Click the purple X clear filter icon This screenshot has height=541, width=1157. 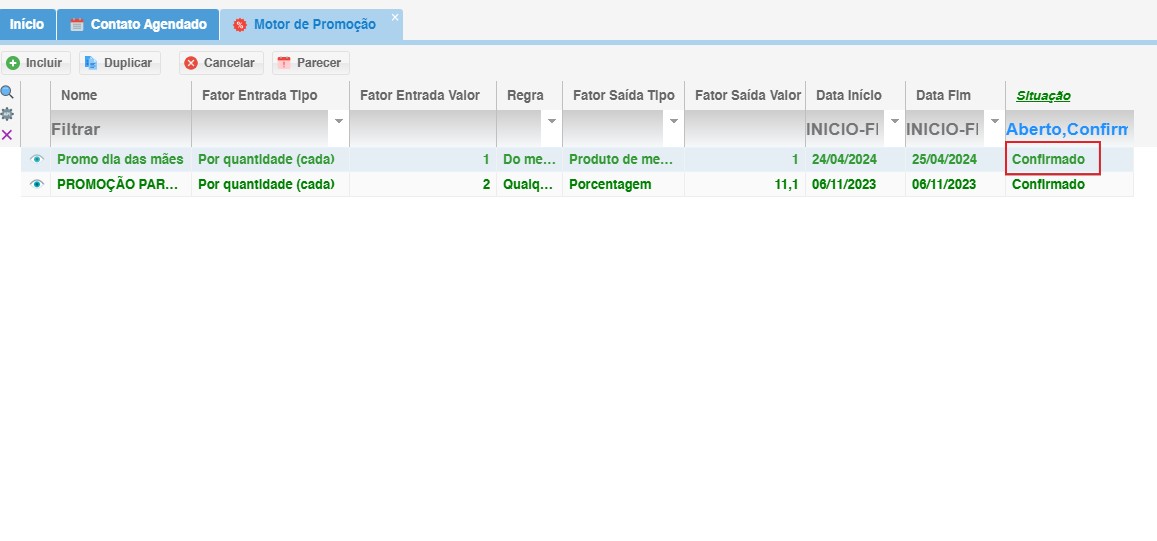(7, 134)
